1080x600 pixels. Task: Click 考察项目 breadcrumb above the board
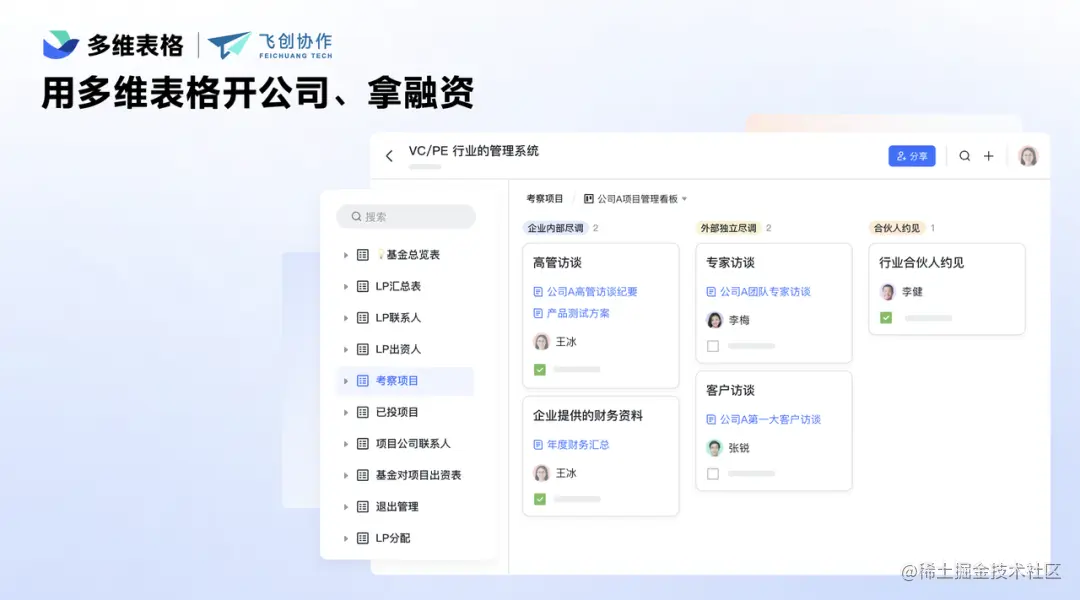(x=545, y=198)
